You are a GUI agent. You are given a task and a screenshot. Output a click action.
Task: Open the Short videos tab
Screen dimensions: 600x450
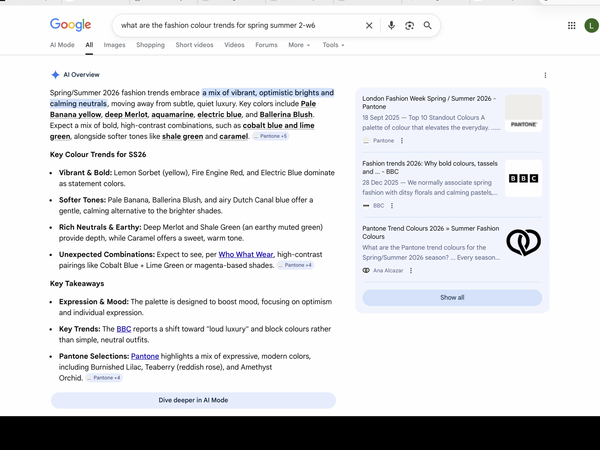pos(195,45)
